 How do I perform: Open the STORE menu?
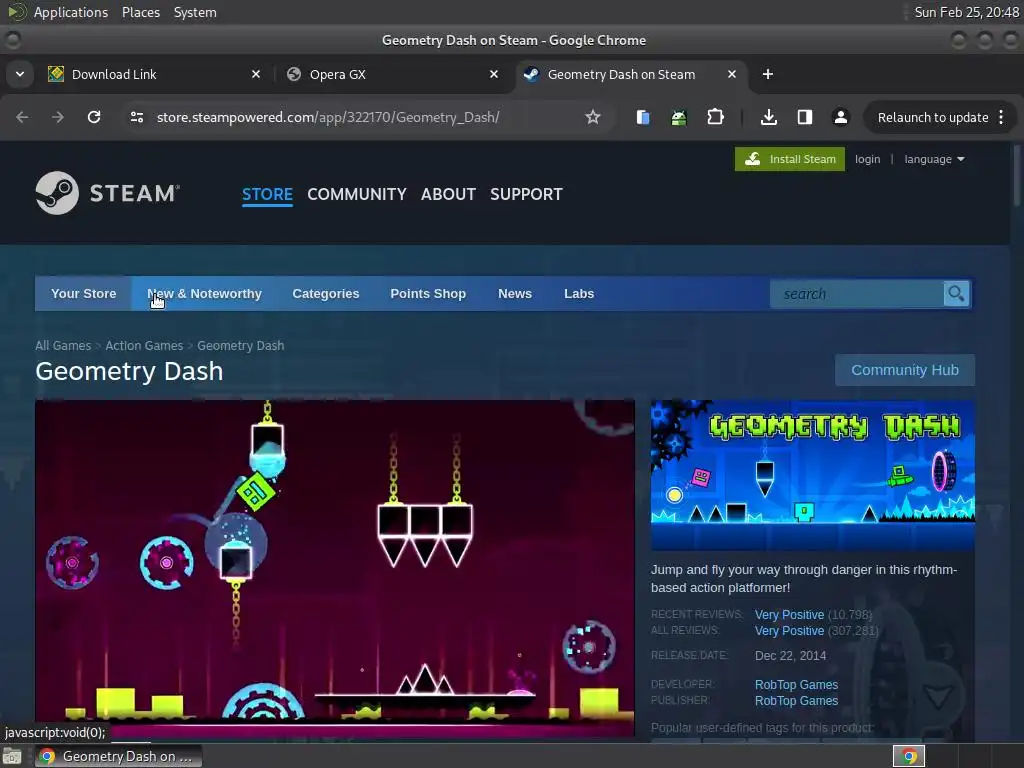pos(267,194)
